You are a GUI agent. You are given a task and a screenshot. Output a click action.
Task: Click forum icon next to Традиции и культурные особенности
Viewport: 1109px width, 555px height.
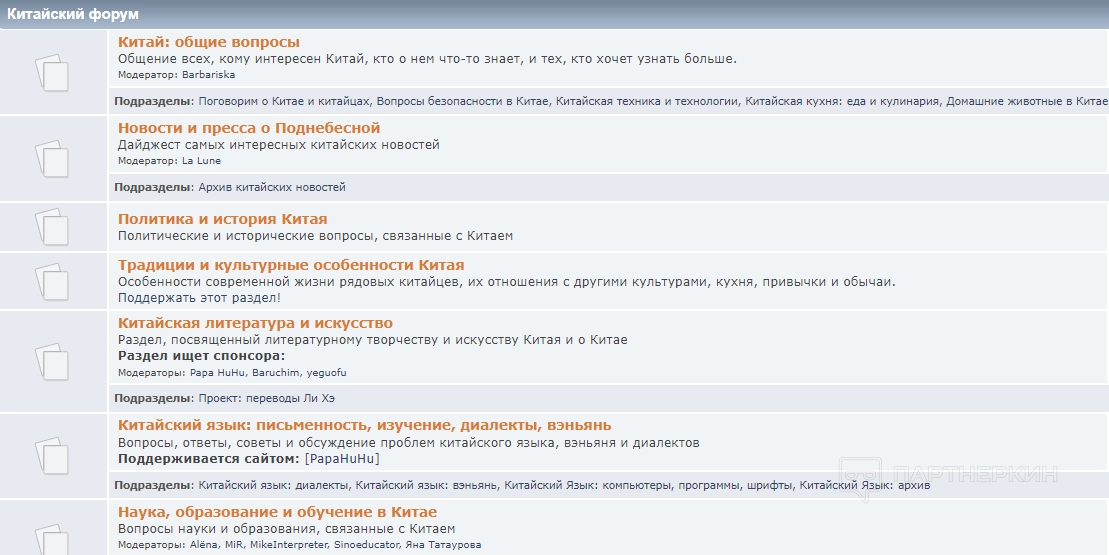pos(53,281)
